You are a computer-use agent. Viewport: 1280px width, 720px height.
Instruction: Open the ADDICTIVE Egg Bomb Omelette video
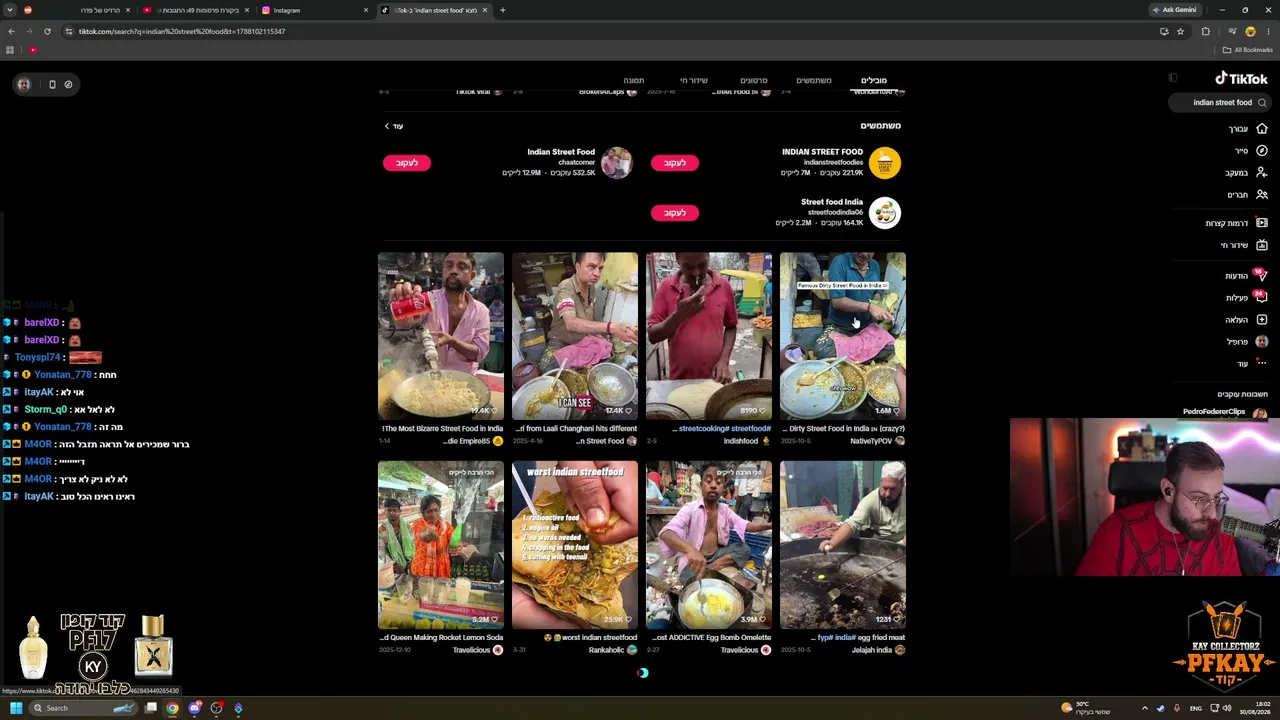coord(709,545)
